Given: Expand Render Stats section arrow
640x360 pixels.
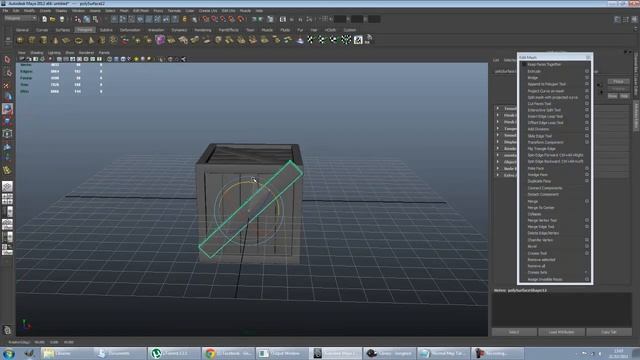Looking at the screenshot, I should pyautogui.click(x=498, y=149).
